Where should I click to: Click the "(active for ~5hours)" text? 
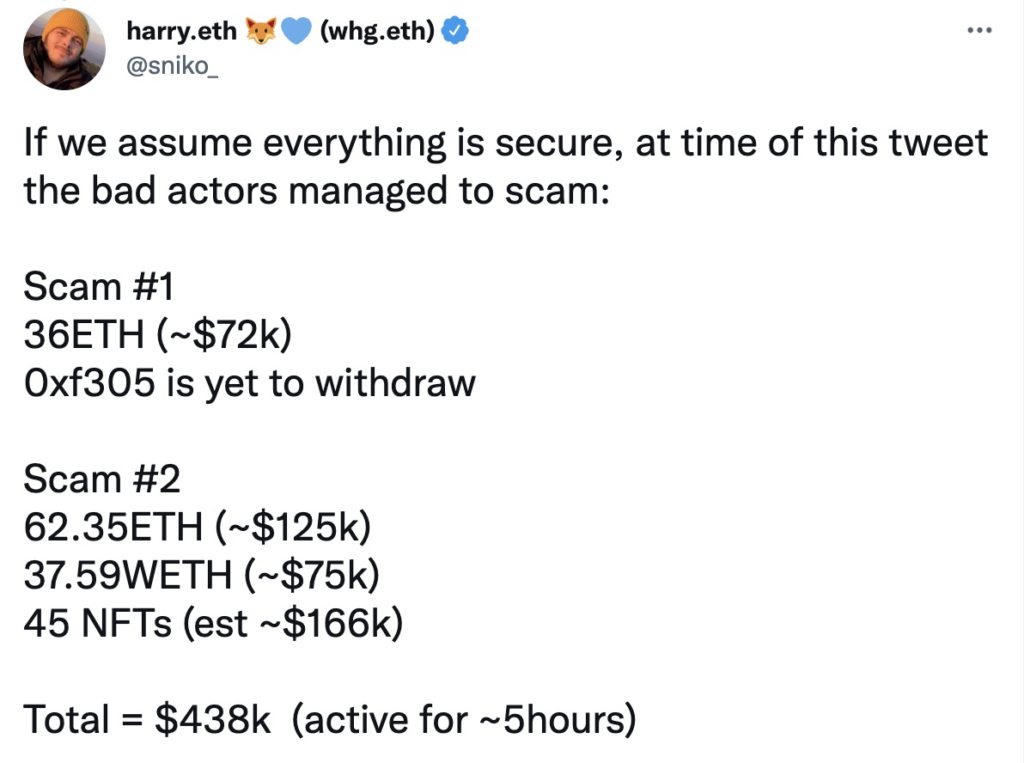[464, 720]
